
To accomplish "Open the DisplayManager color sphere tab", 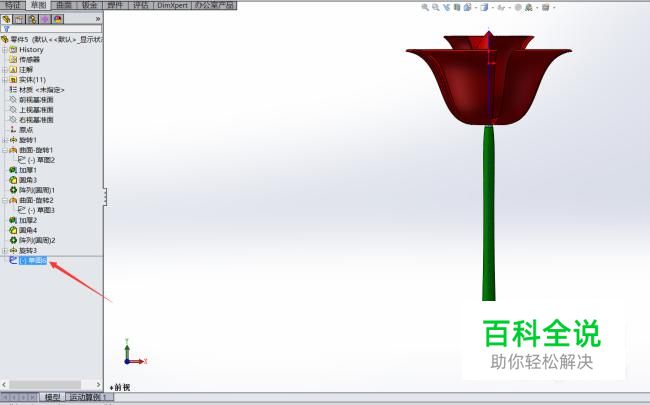I will coord(58,19).
